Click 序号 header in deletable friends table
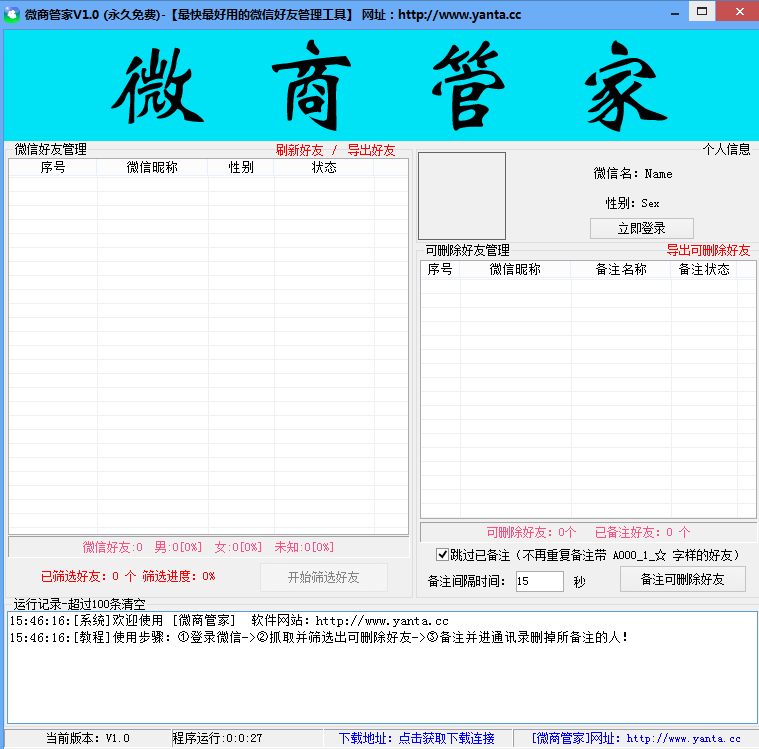 pyautogui.click(x=440, y=269)
